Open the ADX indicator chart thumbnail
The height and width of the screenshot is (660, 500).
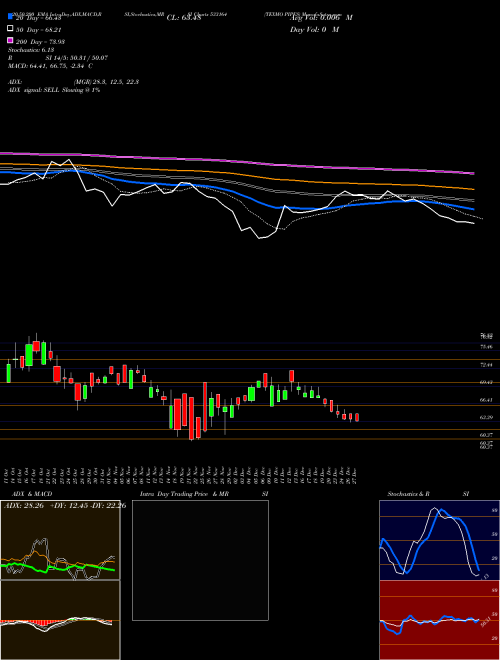60,540
